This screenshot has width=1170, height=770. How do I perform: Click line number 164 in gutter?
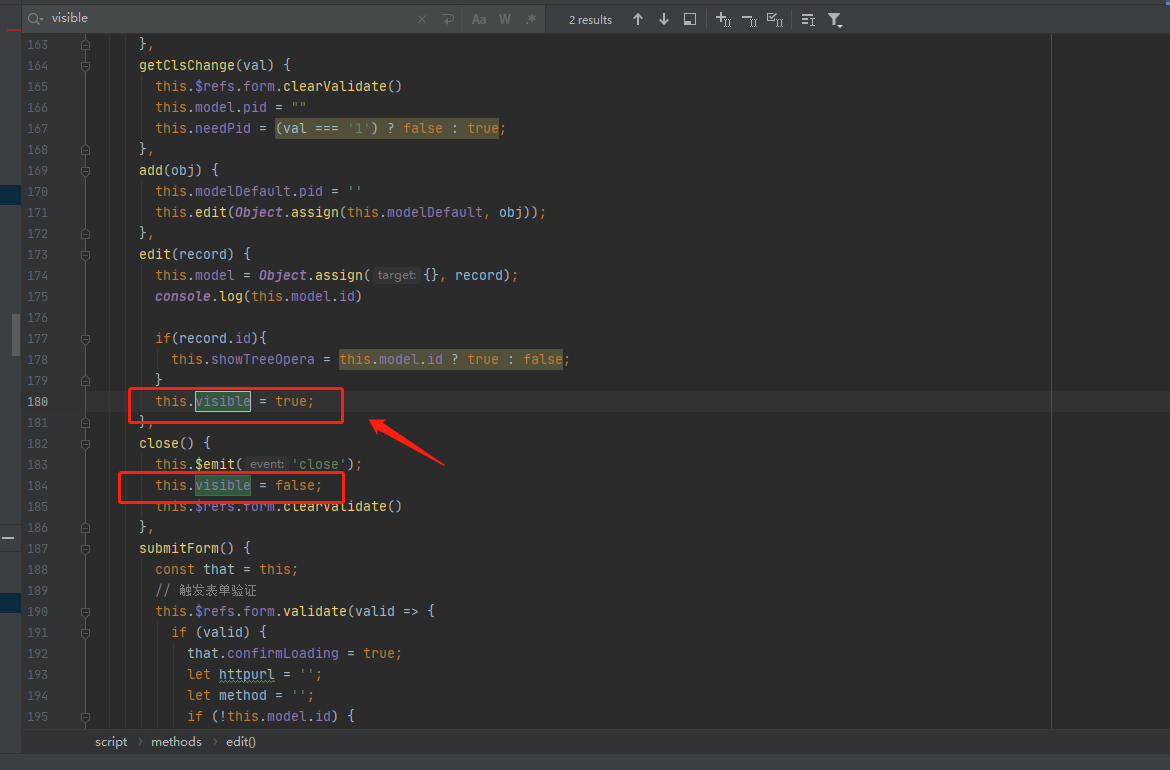tap(37, 66)
